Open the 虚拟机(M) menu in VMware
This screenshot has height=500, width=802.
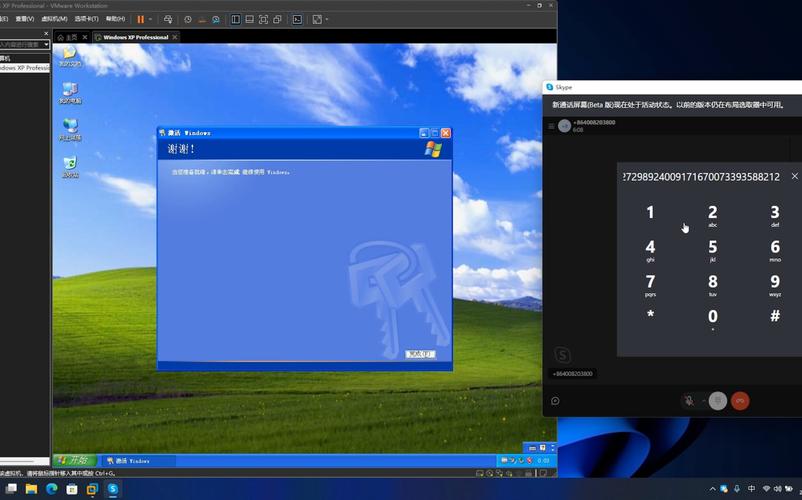click(x=54, y=19)
